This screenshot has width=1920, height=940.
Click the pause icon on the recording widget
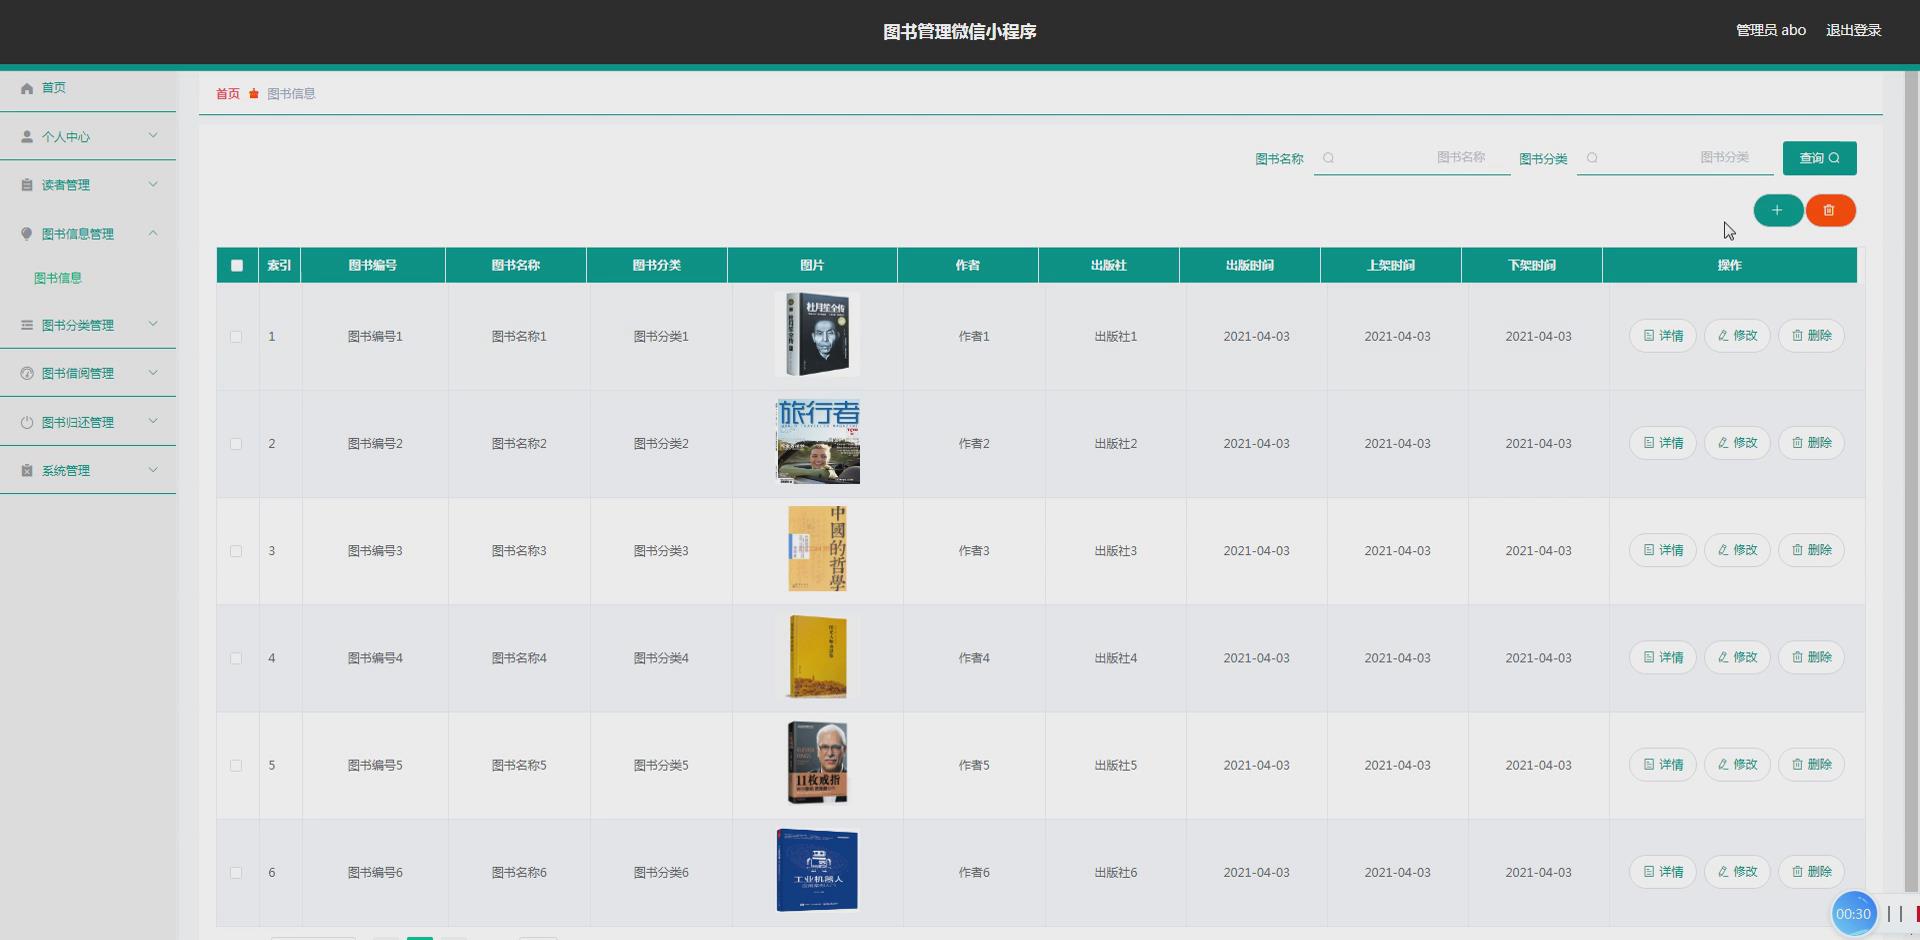[1895, 914]
